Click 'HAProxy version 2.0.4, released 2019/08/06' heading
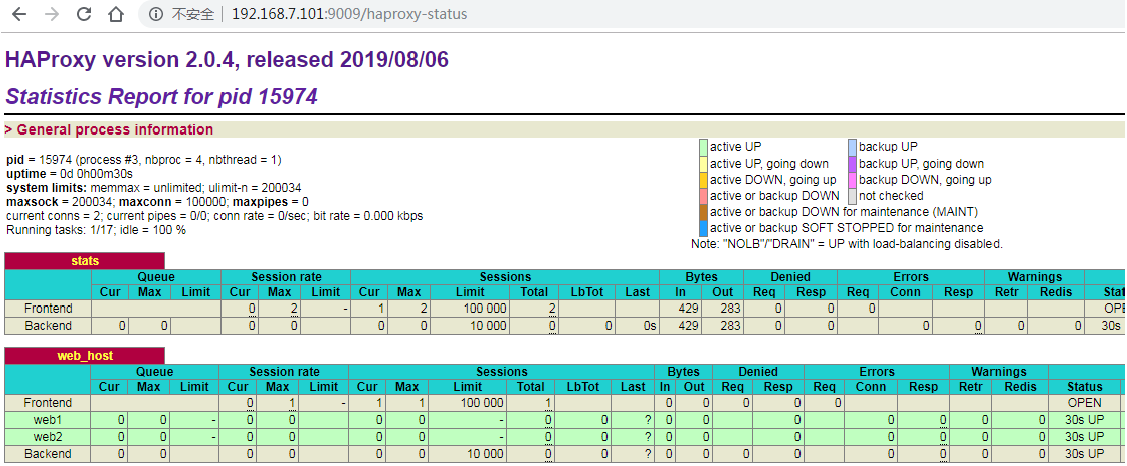 click(x=227, y=60)
